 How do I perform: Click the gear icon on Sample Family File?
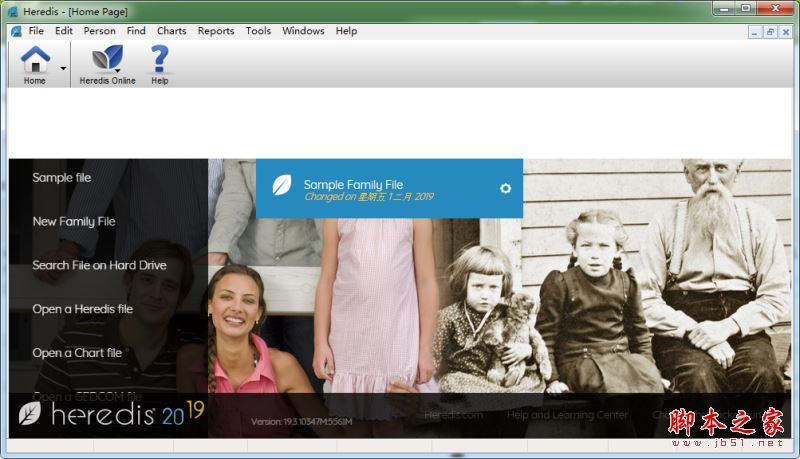click(x=505, y=188)
